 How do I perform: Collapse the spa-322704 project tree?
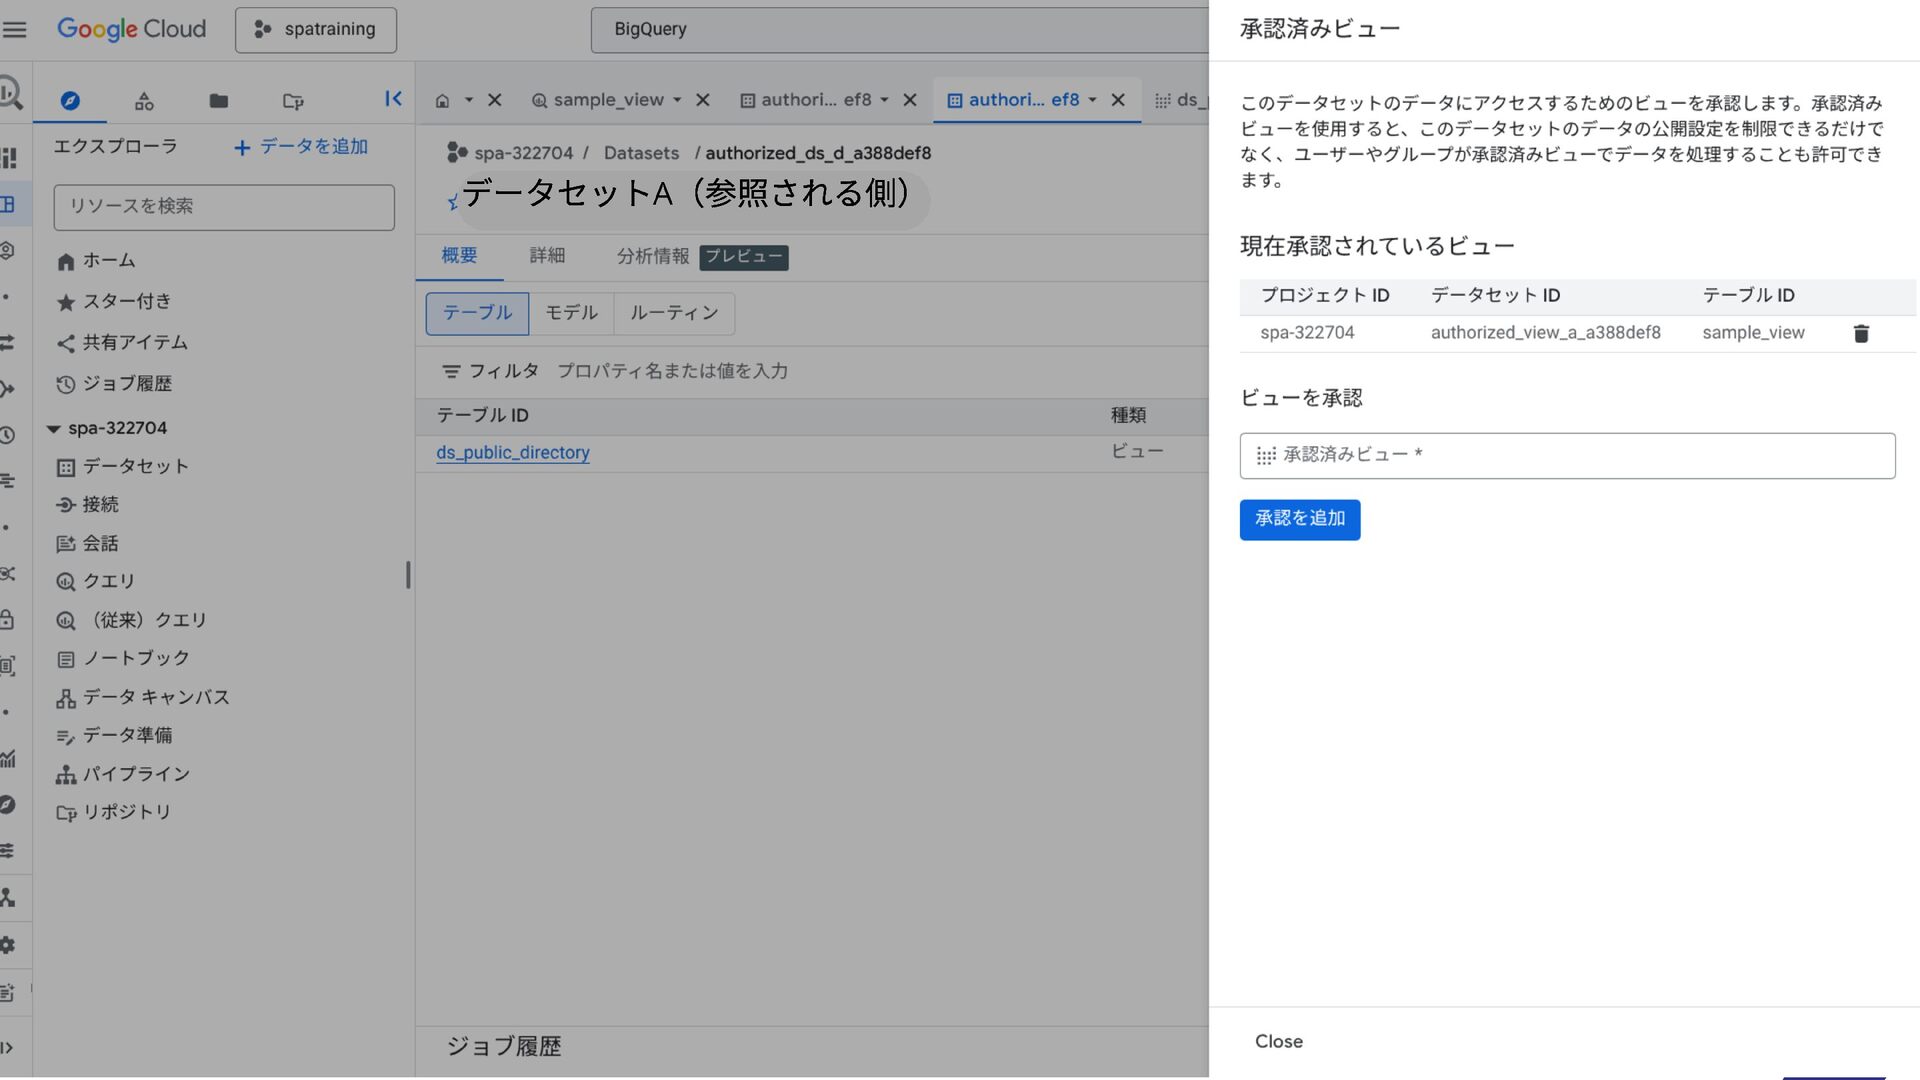(54, 429)
